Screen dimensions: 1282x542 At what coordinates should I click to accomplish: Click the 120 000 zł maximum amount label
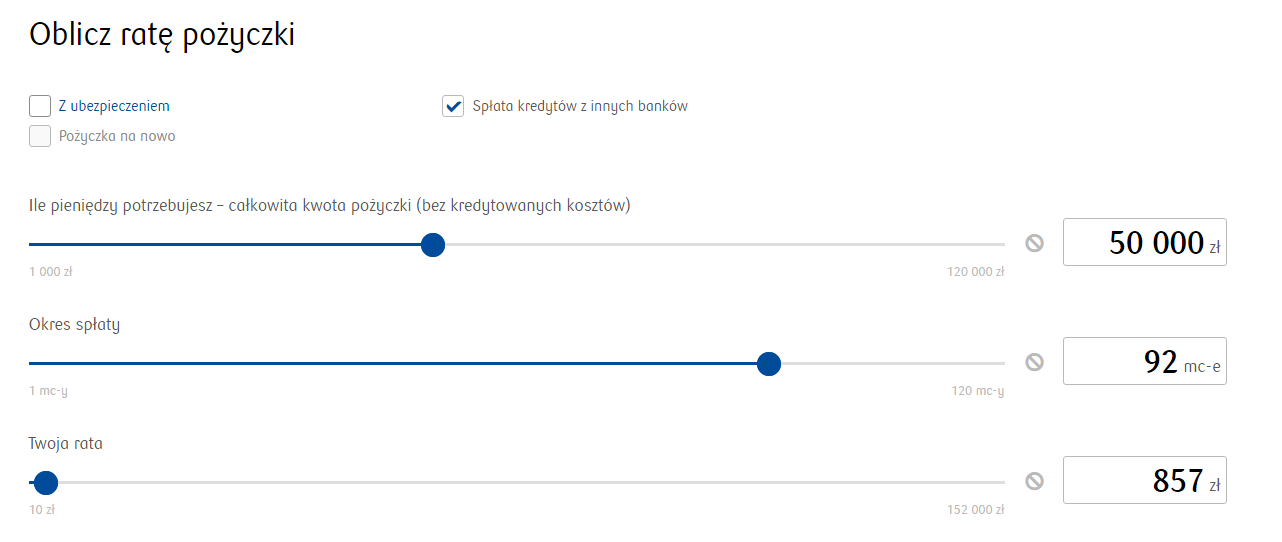pyautogui.click(x=975, y=272)
